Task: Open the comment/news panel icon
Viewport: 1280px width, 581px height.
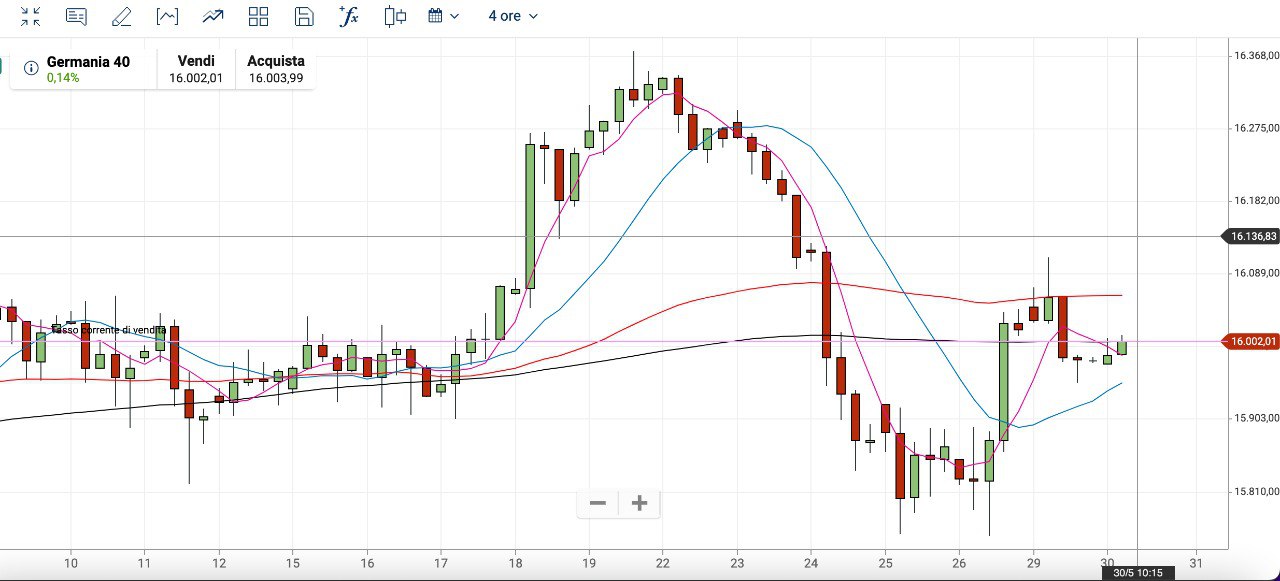Action: point(76,16)
